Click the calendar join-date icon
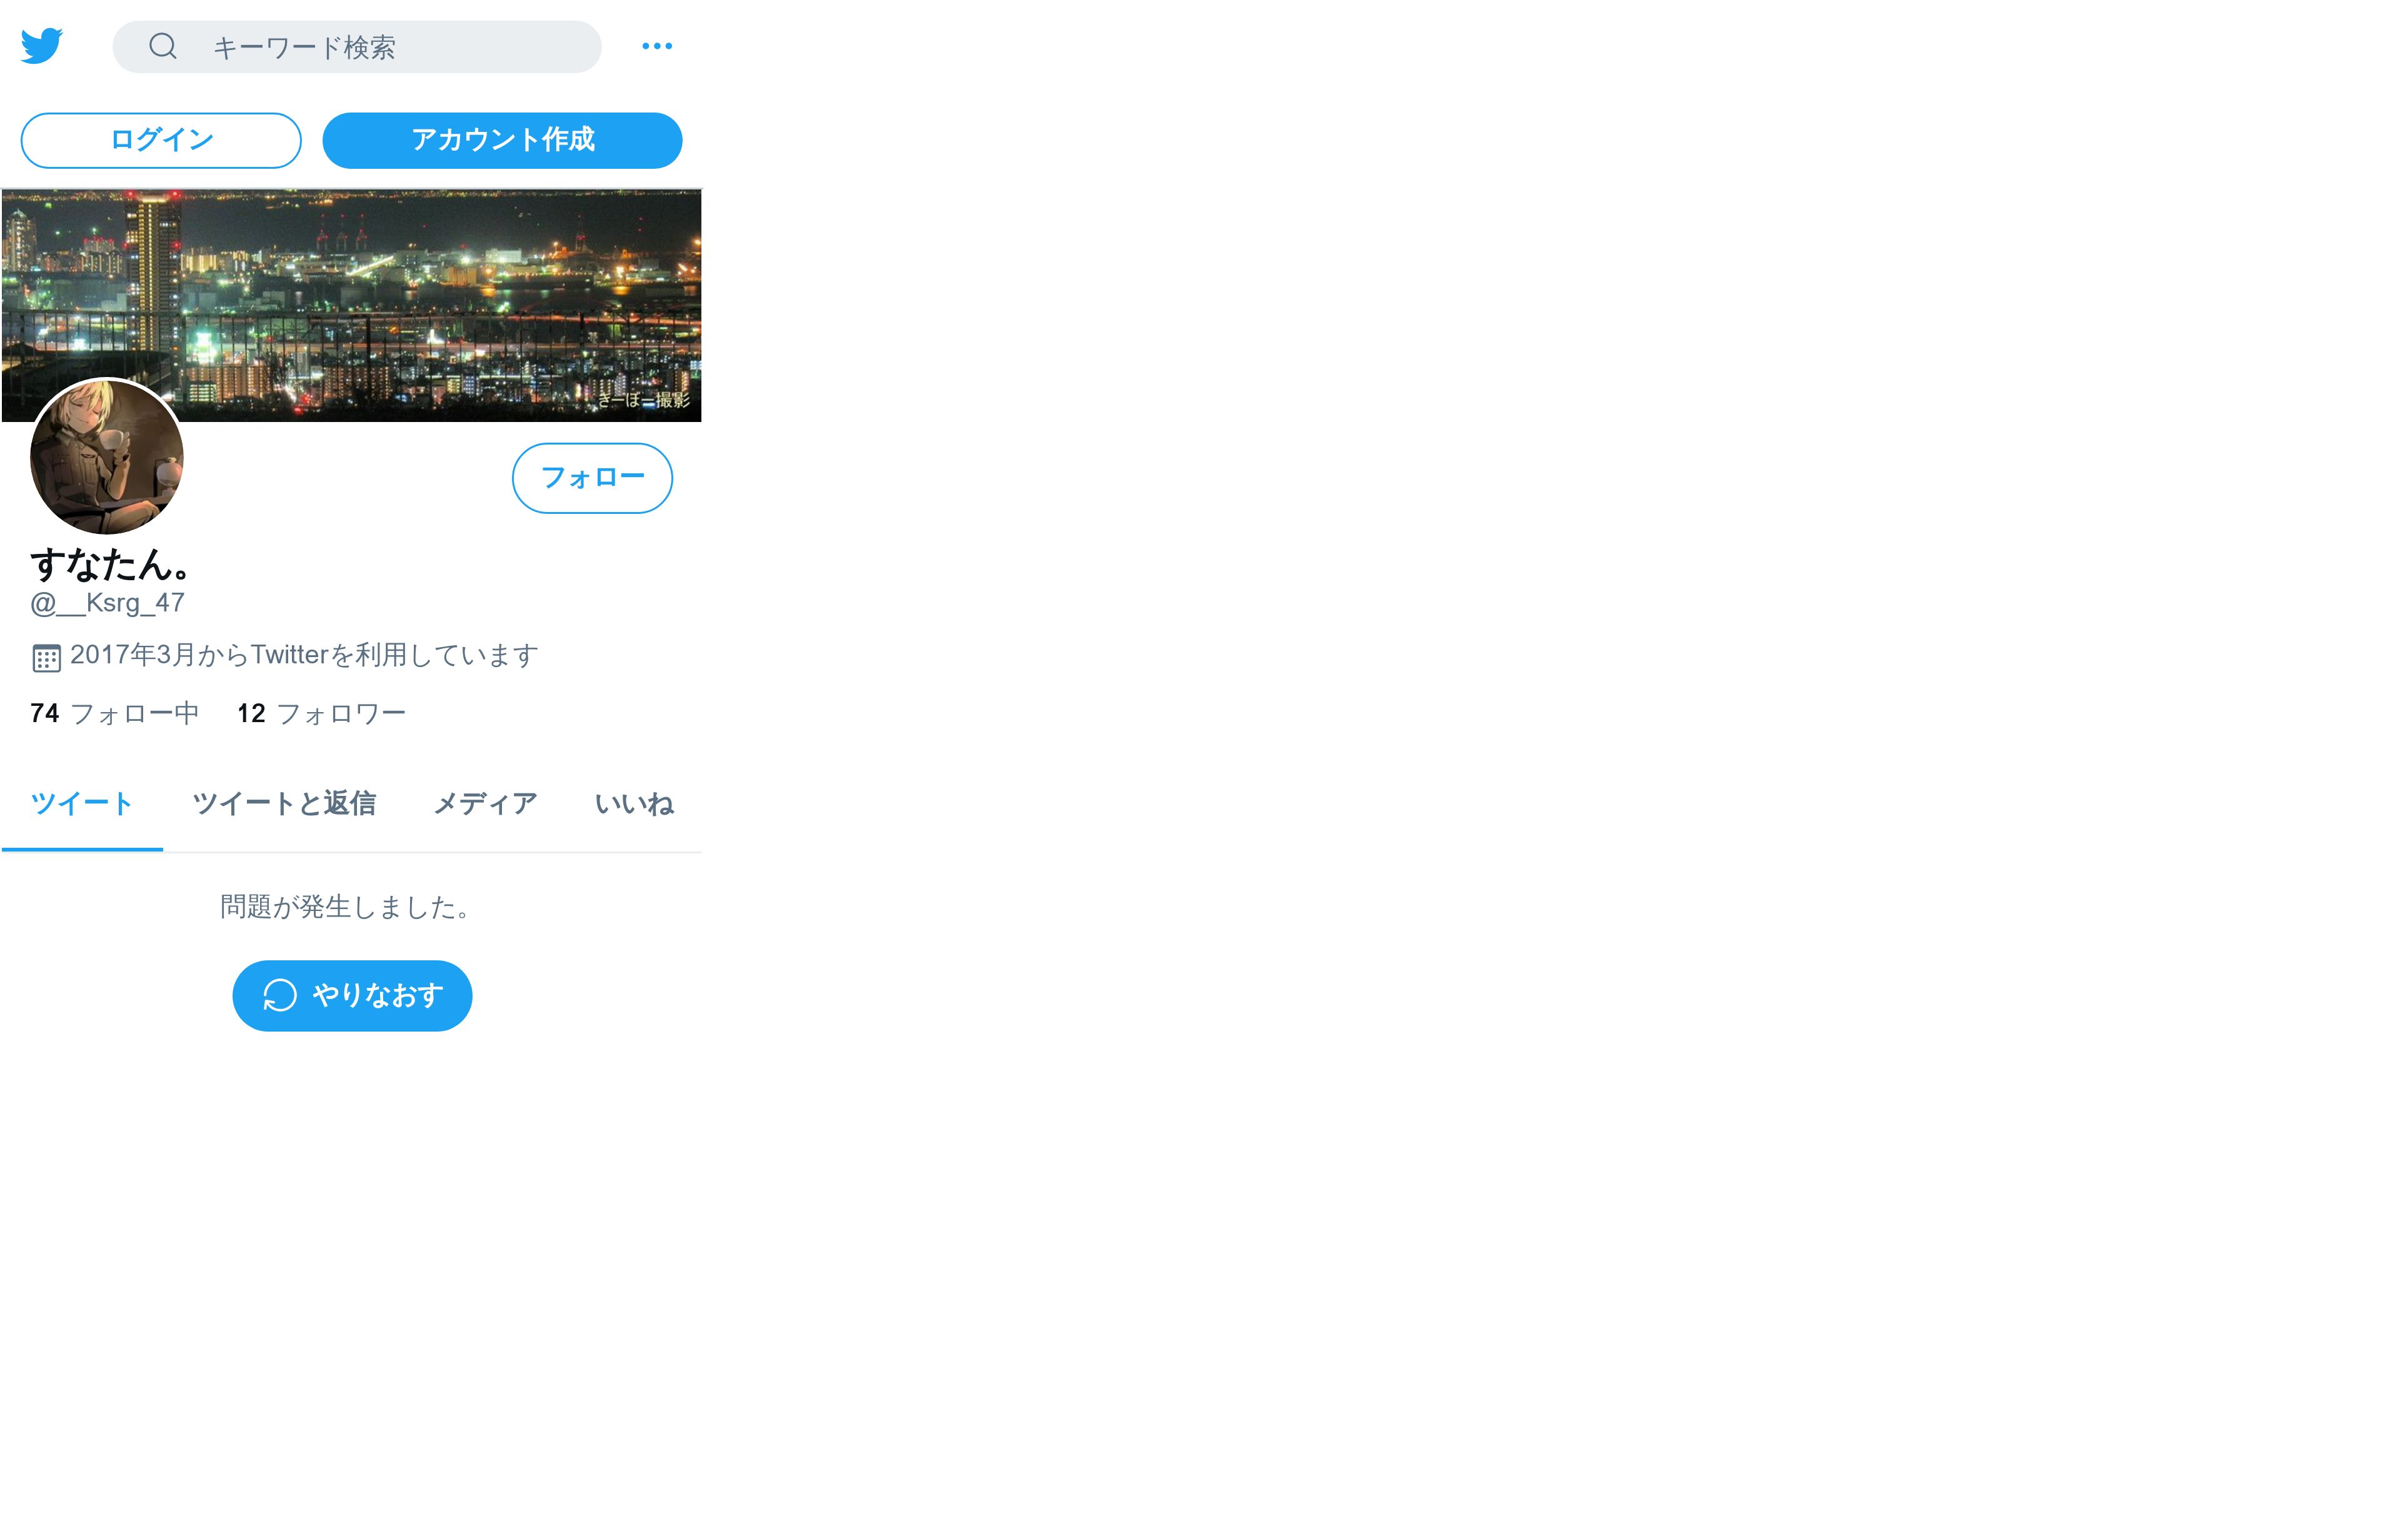This screenshot has width=2408, height=1523. click(x=46, y=658)
